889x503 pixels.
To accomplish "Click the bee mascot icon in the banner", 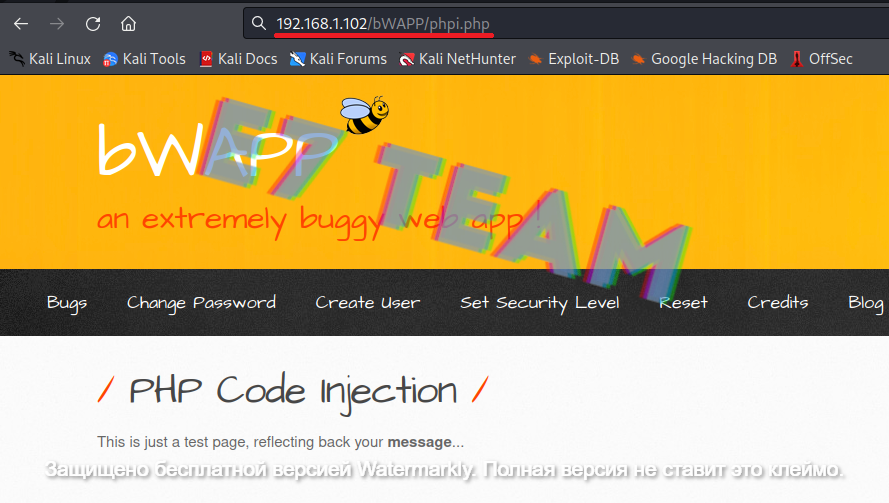I will [365, 115].
